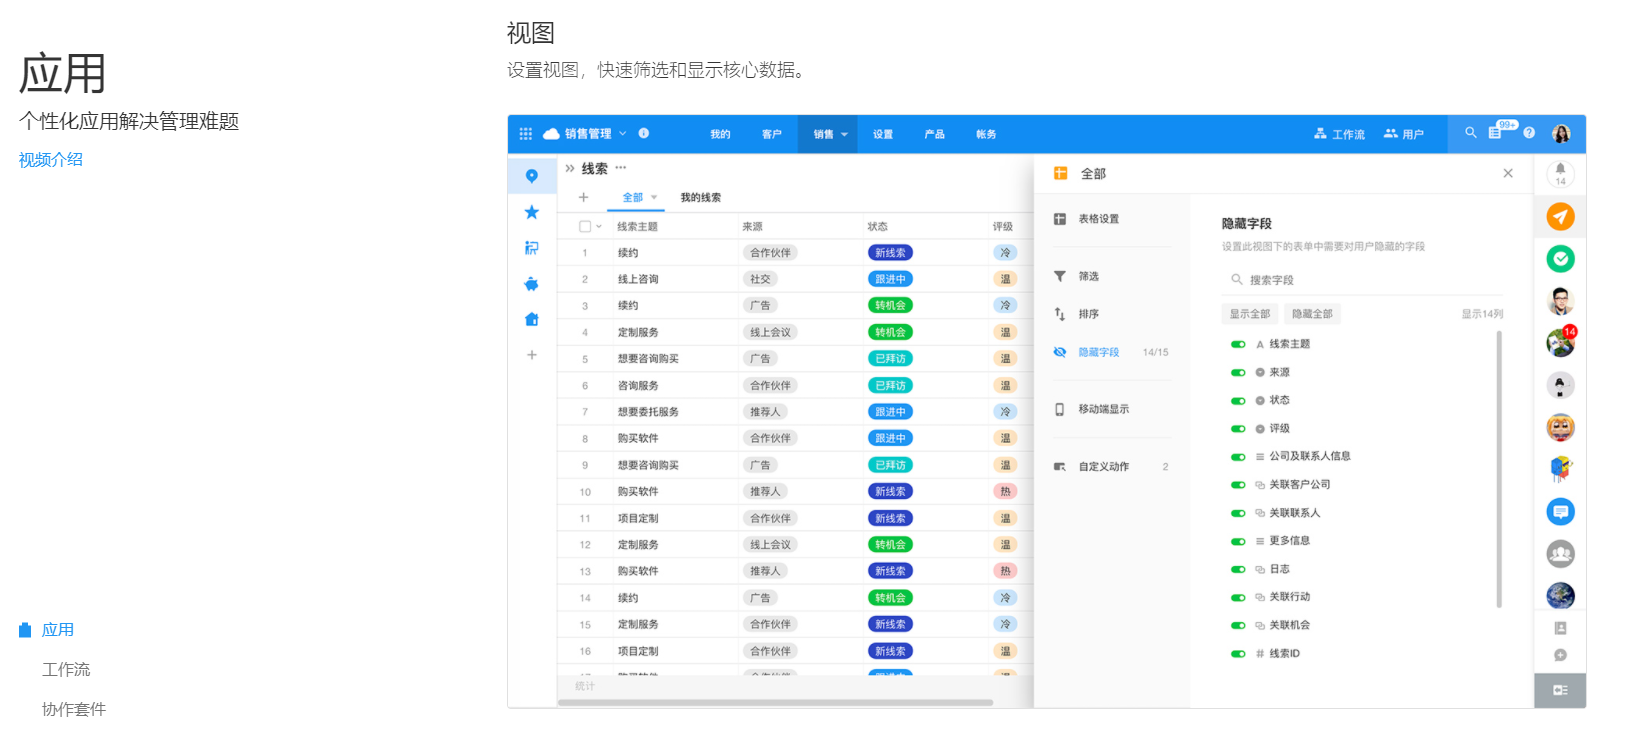Image resolution: width=1629 pixels, height=753 pixels.
Task: Click the table's horizontal scrollbar
Action: tap(776, 702)
